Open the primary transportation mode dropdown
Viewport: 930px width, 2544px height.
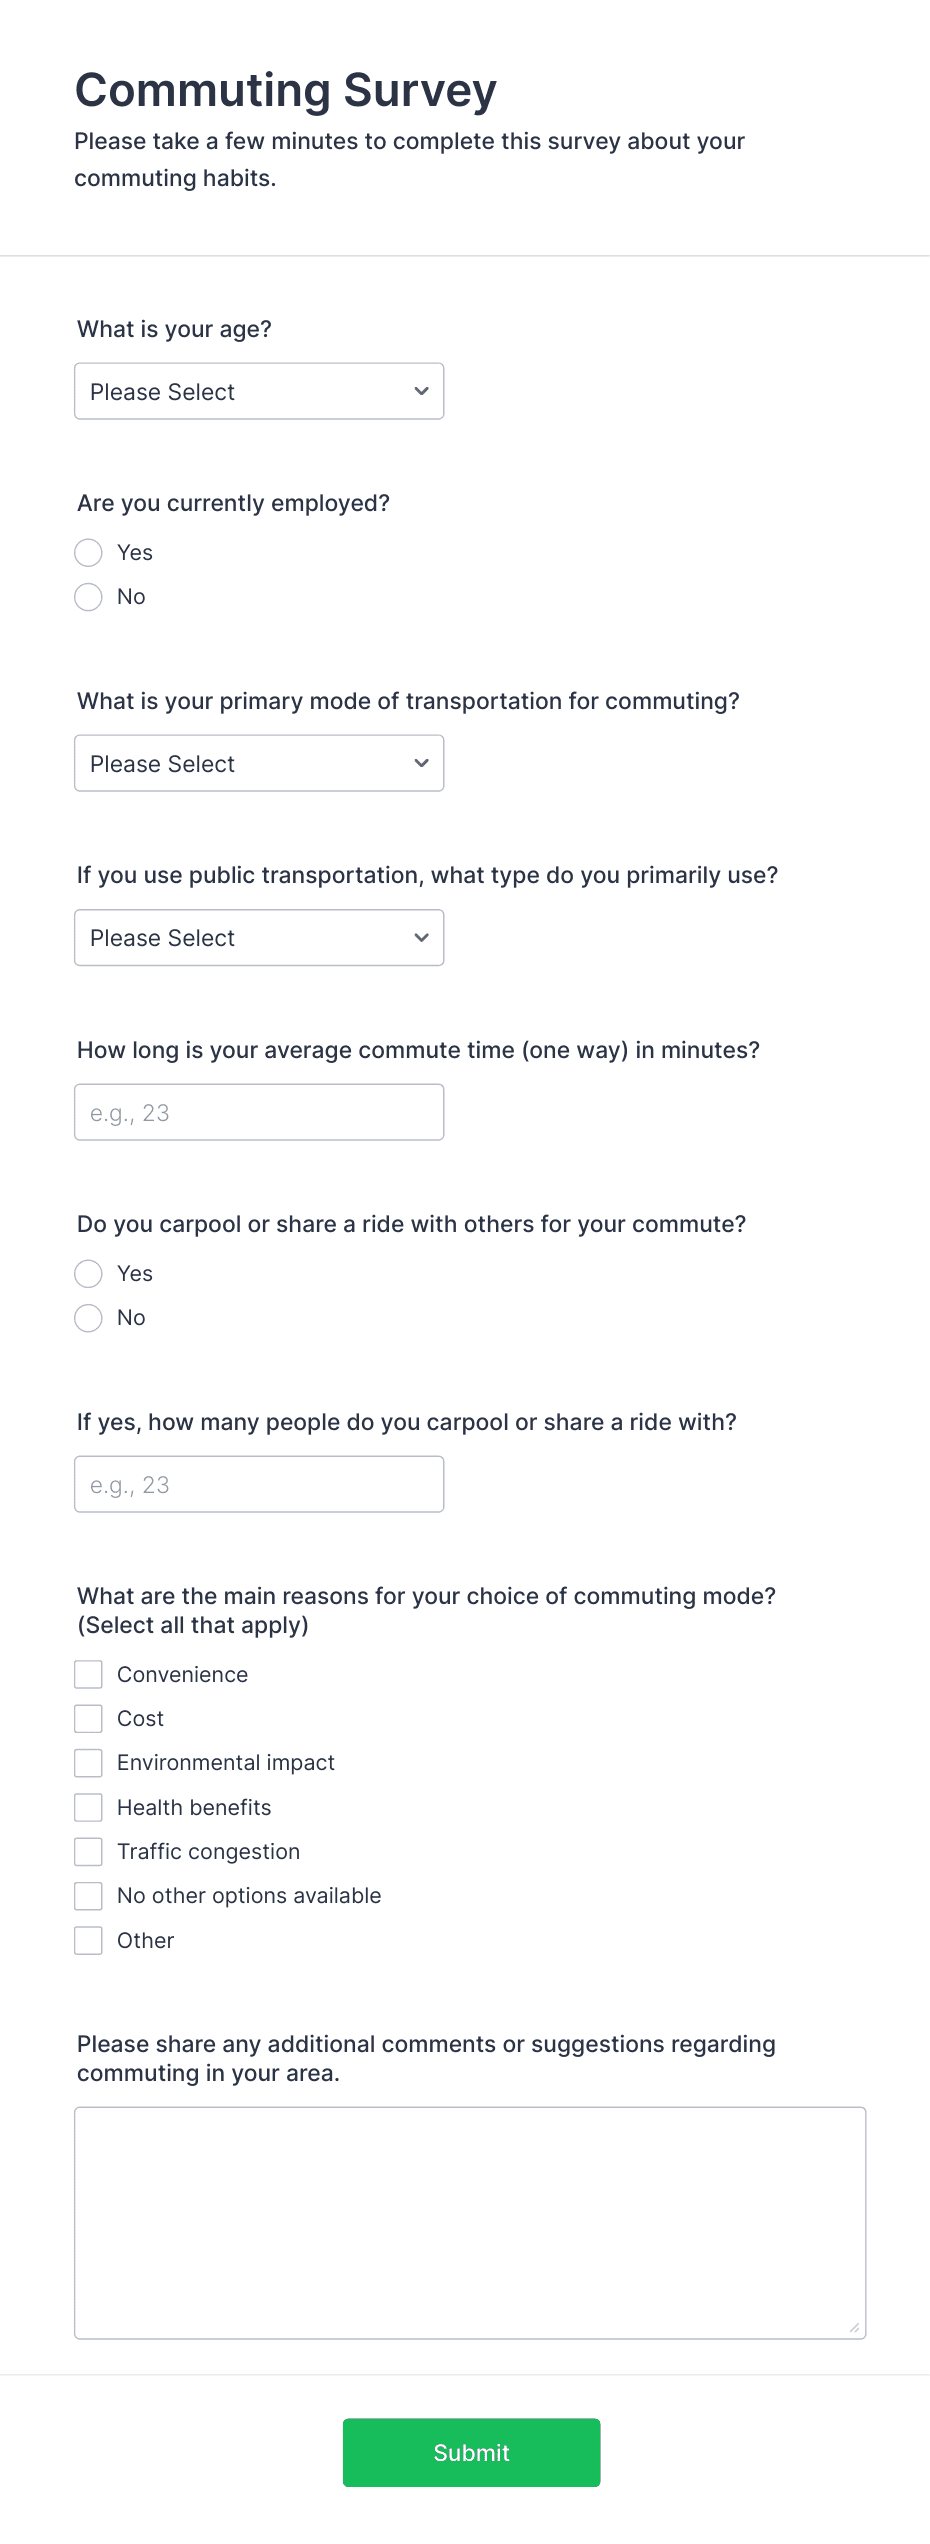tap(258, 763)
